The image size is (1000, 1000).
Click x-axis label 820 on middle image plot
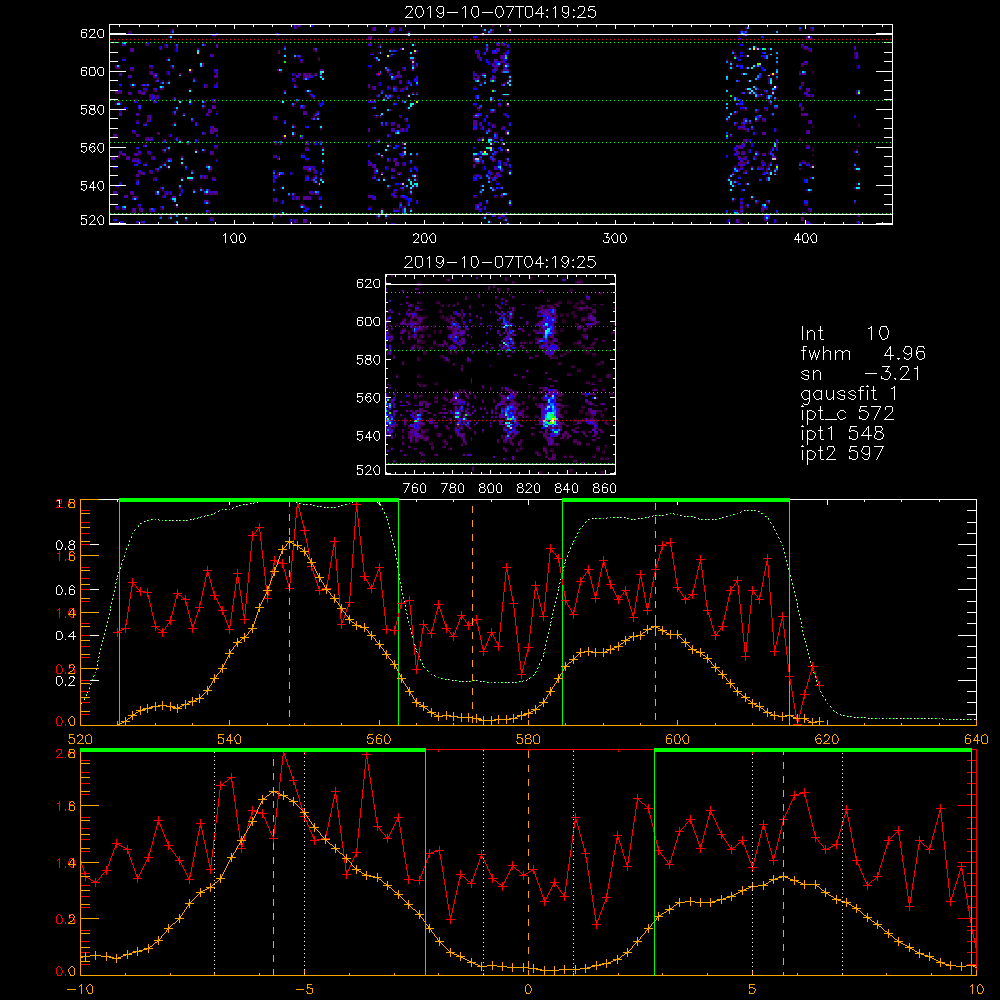pyautogui.click(x=529, y=489)
